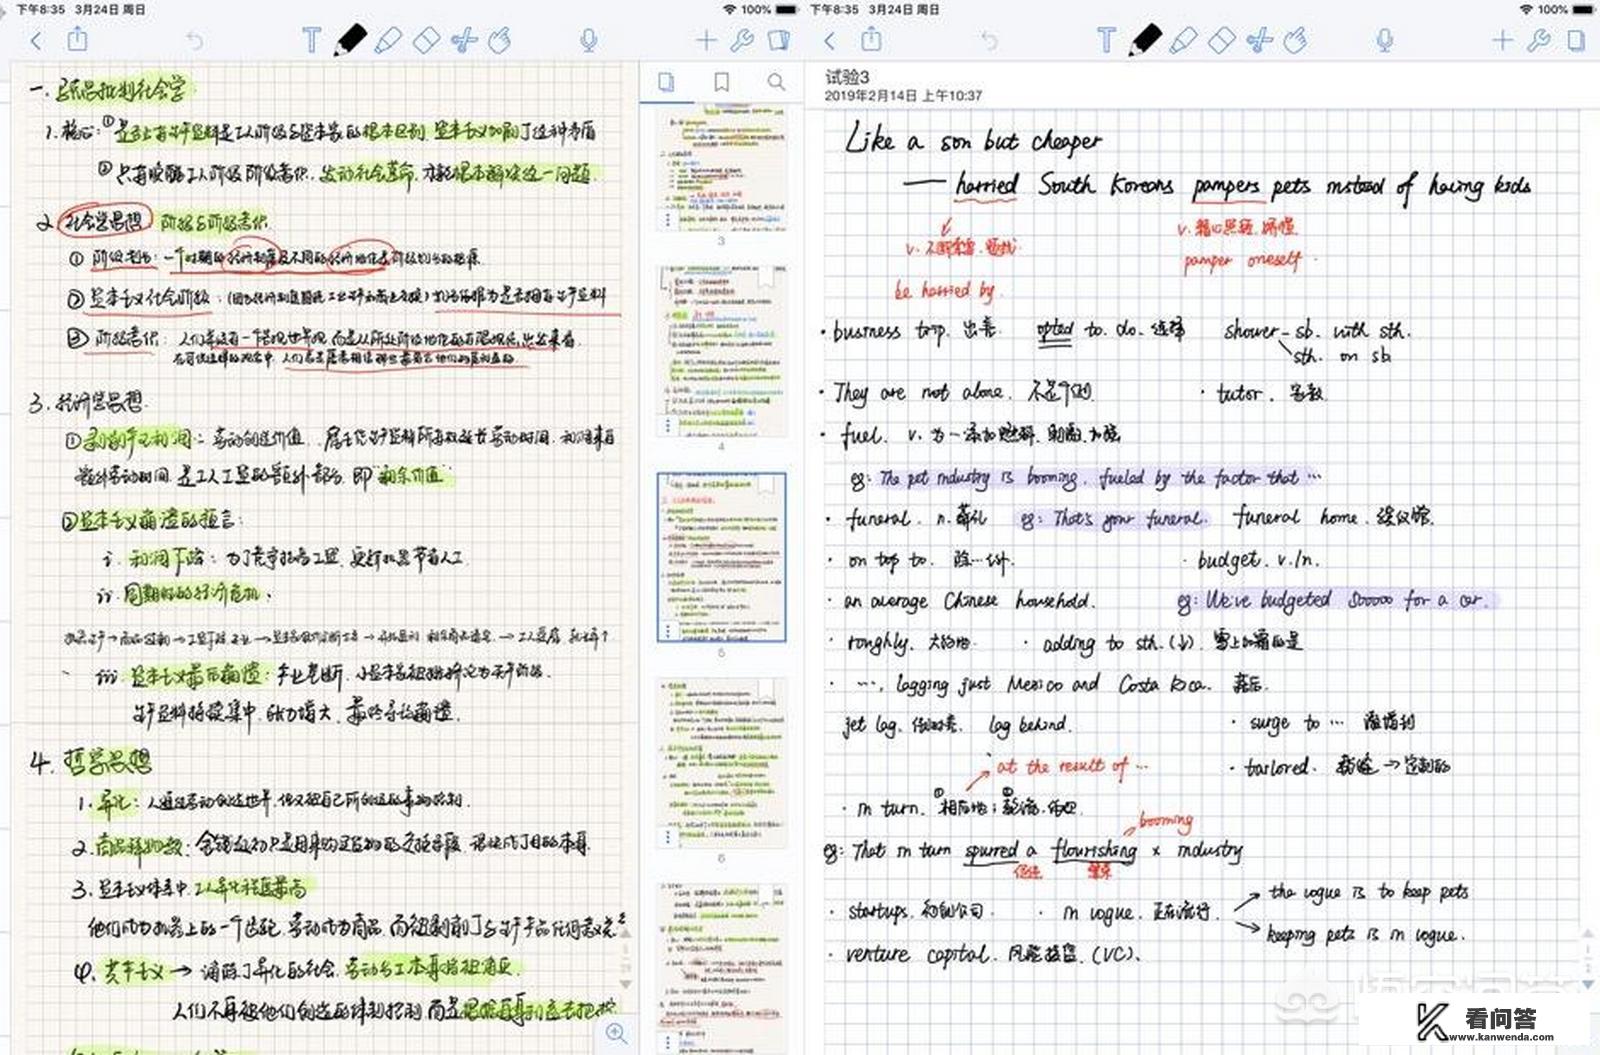Open the last partially visible page thumbnail
The width and height of the screenshot is (1600, 1055).
(721, 968)
